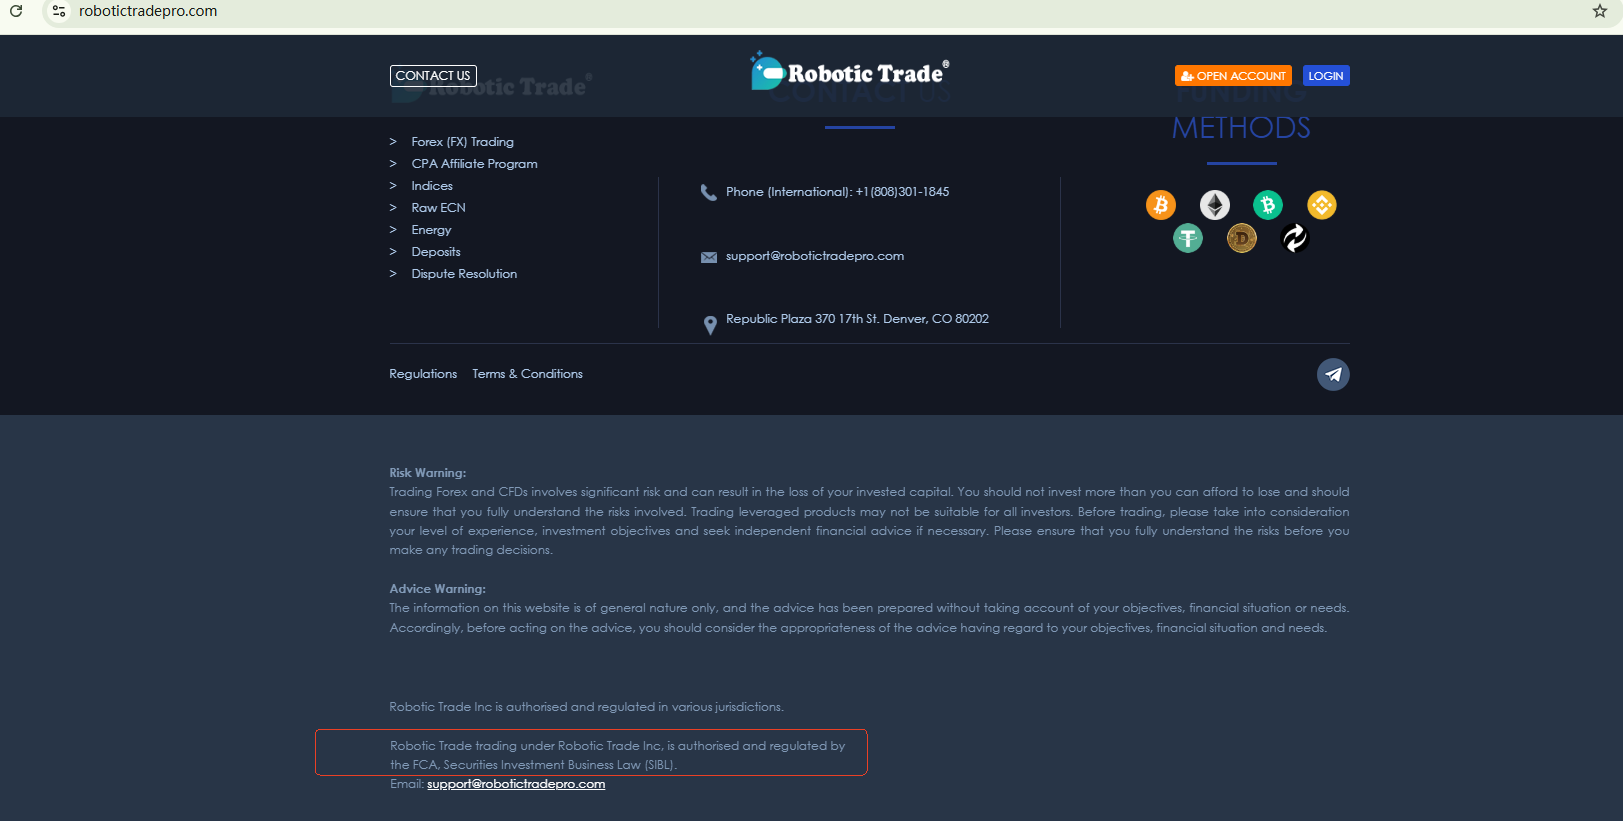The width and height of the screenshot is (1623, 821).
Task: Click the METHODS heading text
Action: 1241,128
